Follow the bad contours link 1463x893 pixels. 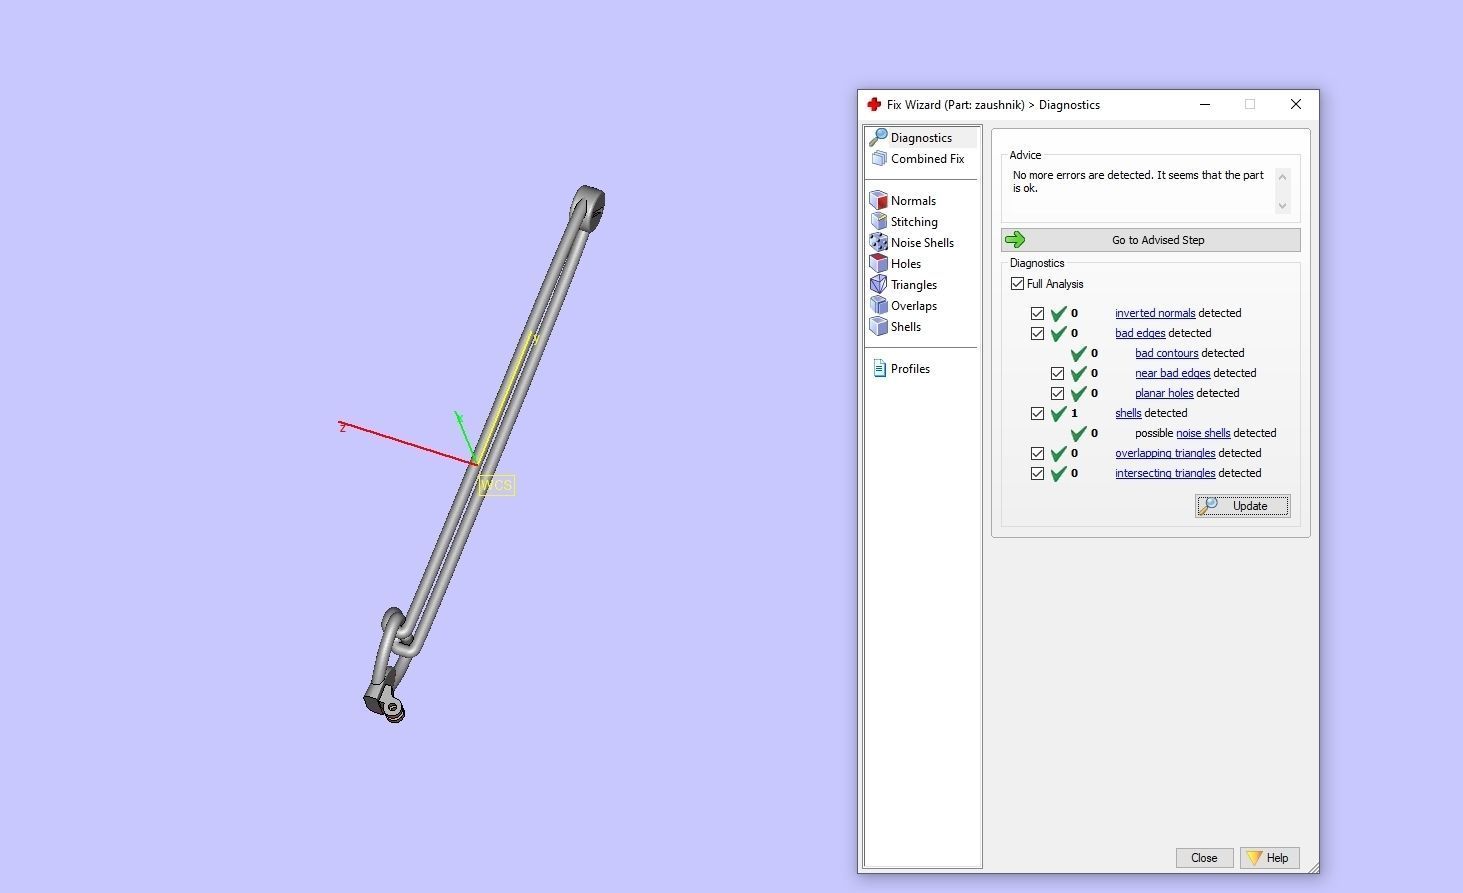(x=1166, y=353)
